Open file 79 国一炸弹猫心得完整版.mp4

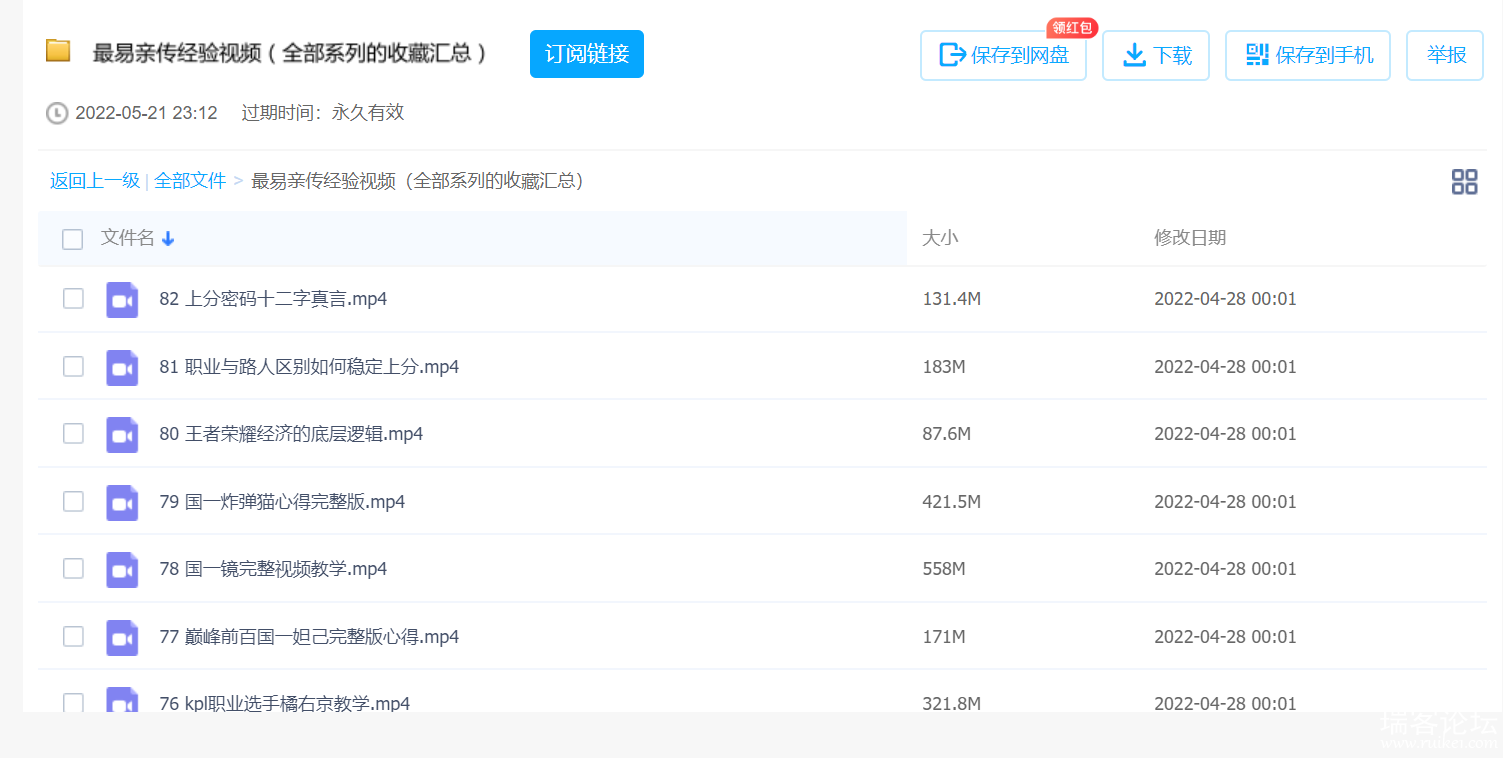282,502
